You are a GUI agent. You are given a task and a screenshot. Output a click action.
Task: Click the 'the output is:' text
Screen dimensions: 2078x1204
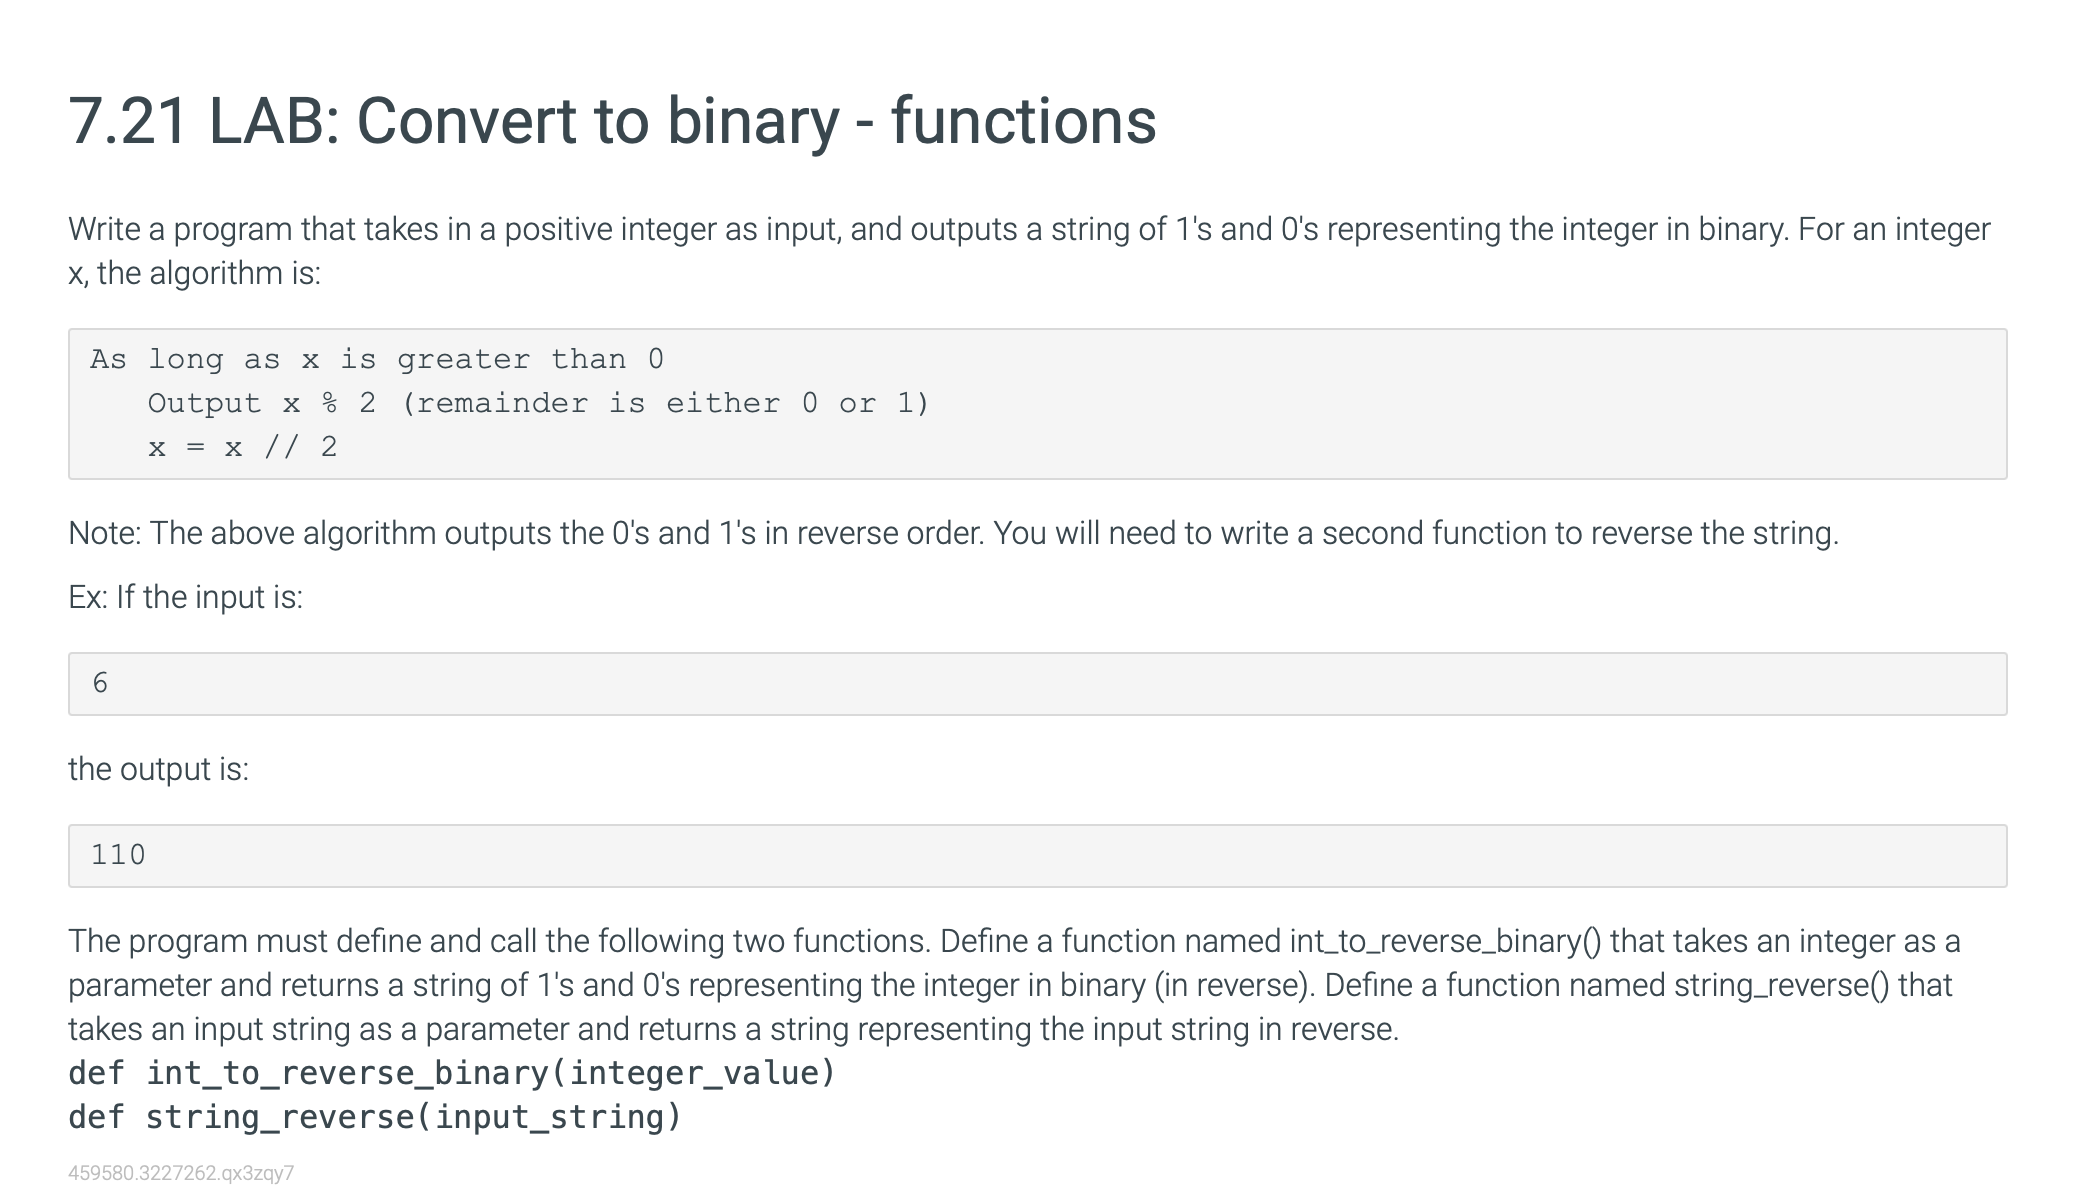(x=158, y=769)
